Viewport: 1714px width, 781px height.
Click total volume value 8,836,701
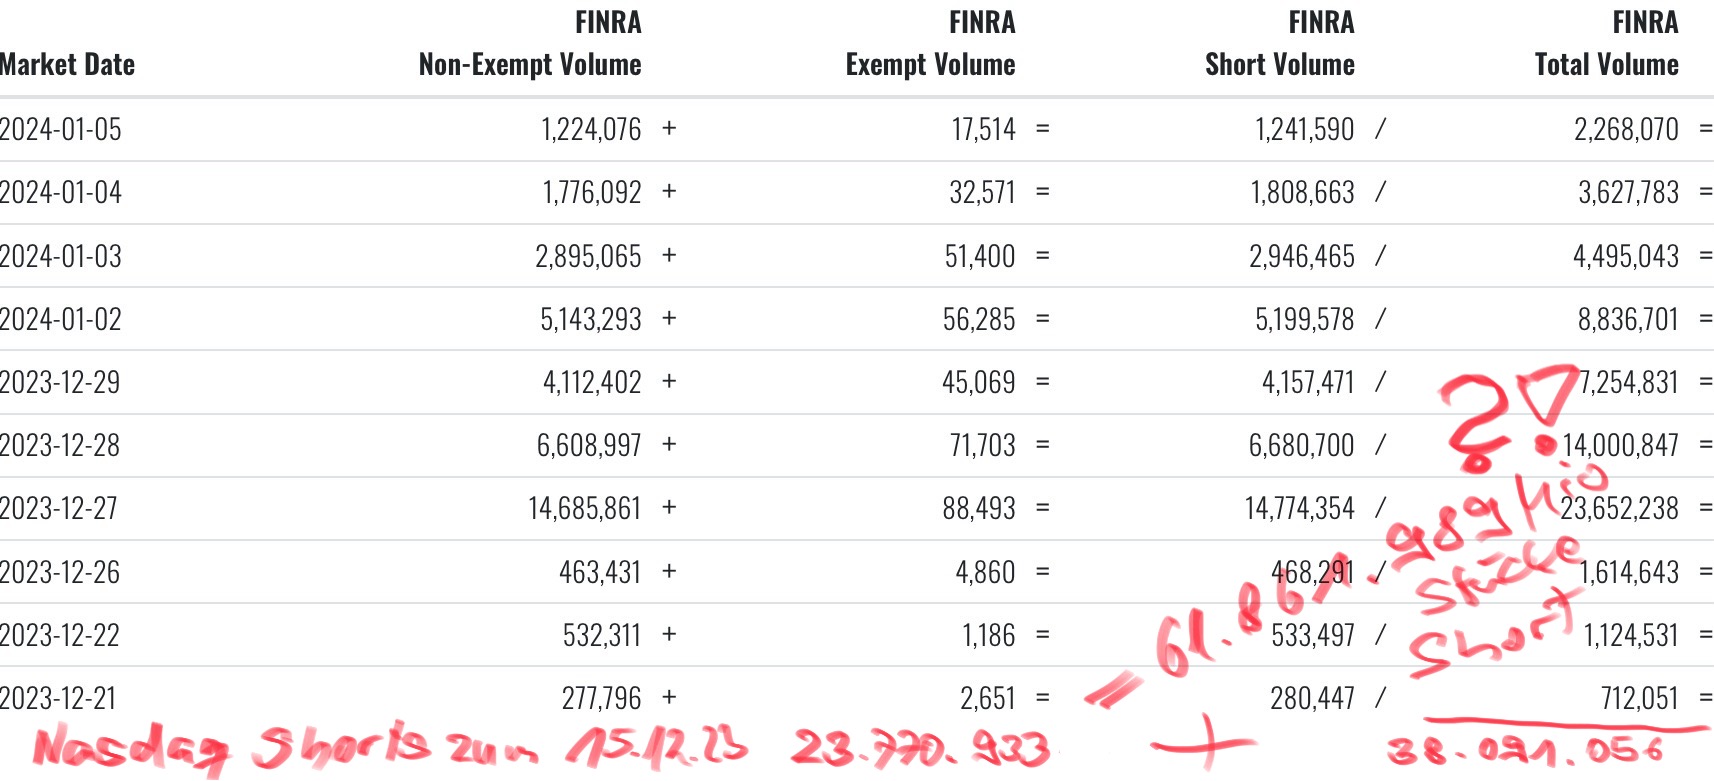pyautogui.click(x=1628, y=320)
